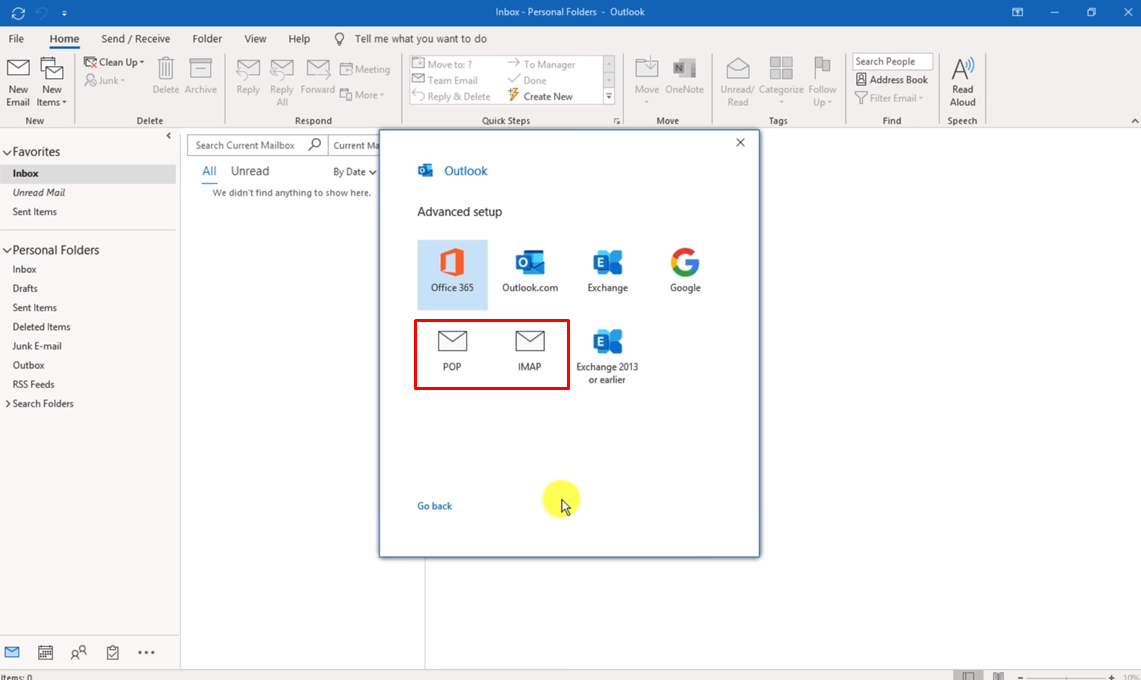Screen dimensions: 1141x680
Task: Click Move to: ? quick step
Action: click(x=442, y=64)
